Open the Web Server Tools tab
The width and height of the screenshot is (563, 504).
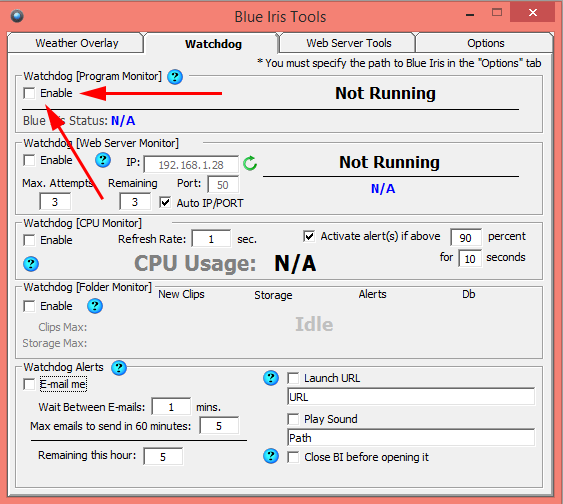point(348,43)
